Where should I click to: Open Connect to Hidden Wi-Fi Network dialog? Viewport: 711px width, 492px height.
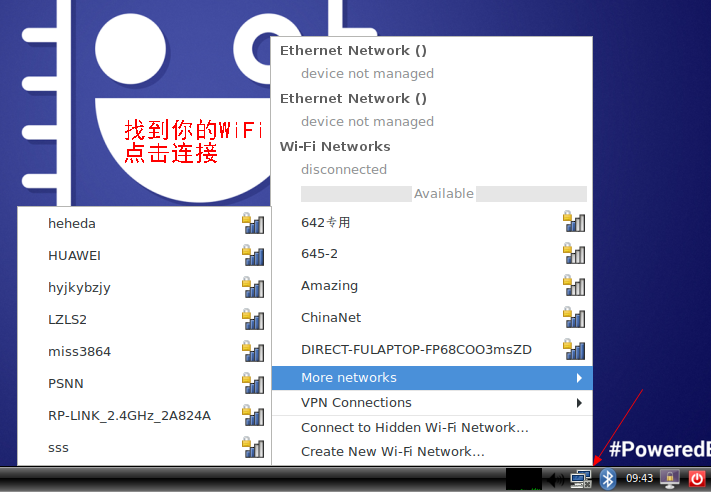point(432,428)
